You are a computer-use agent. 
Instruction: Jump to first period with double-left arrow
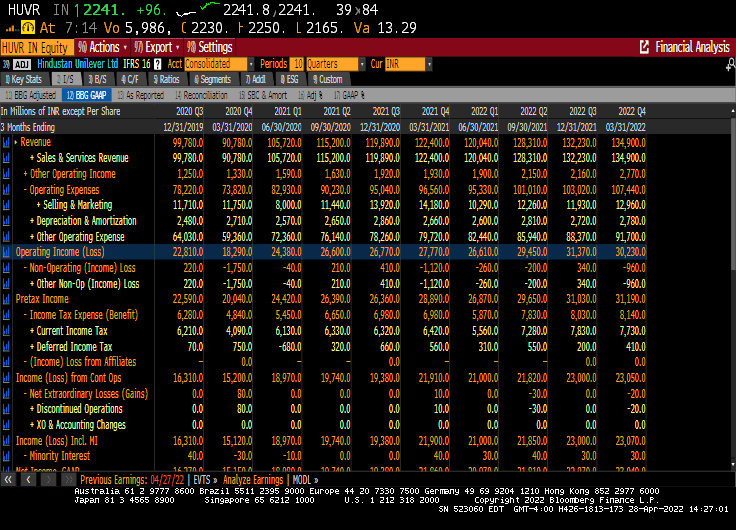(8, 480)
